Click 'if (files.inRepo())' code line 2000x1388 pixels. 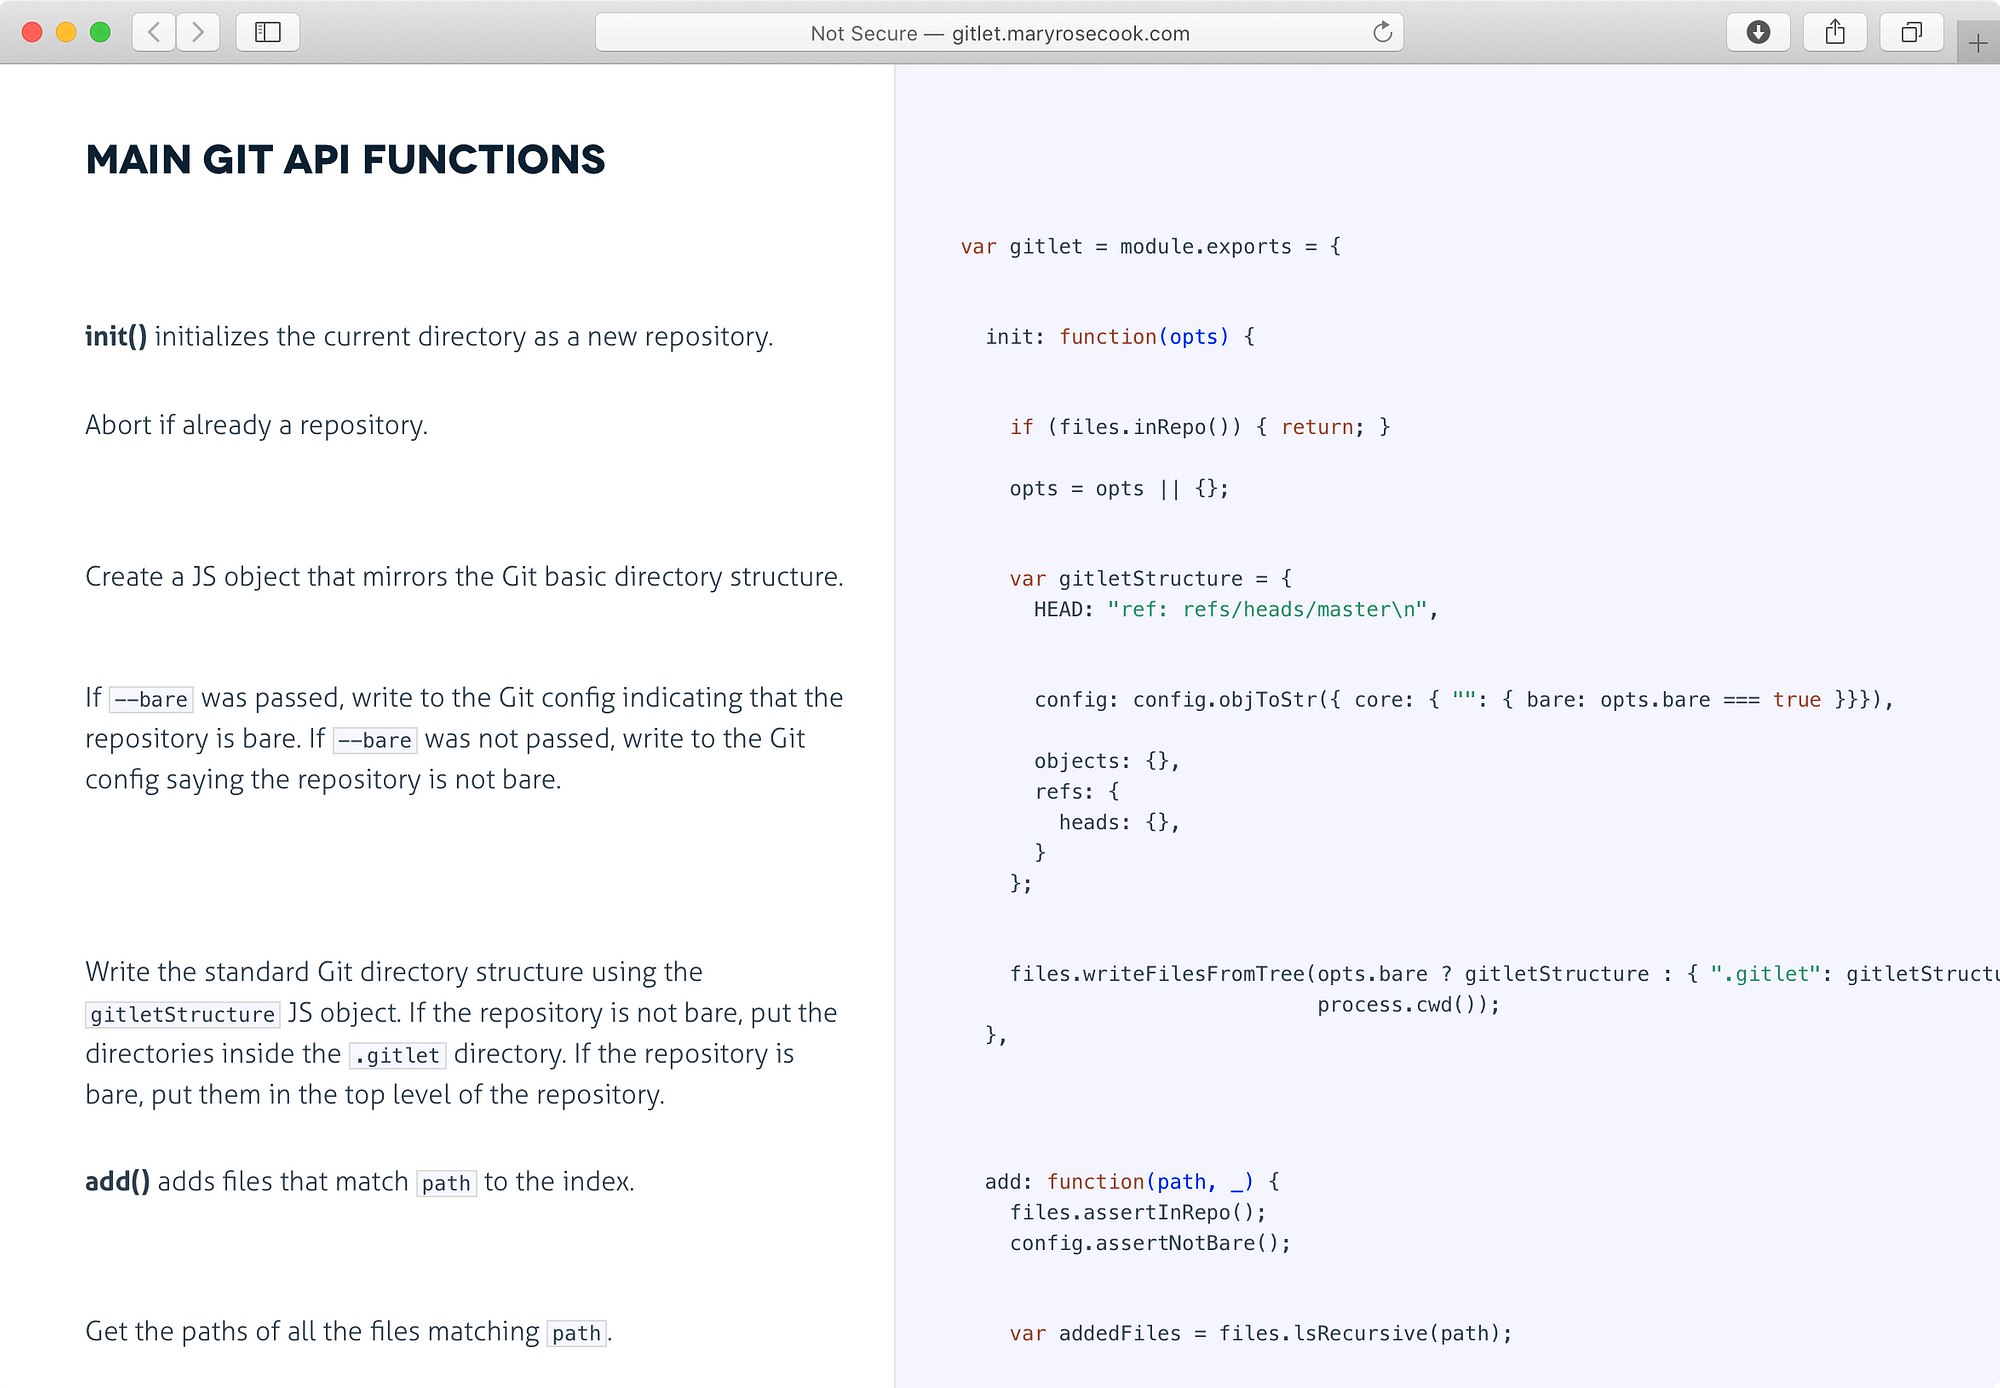point(1200,427)
